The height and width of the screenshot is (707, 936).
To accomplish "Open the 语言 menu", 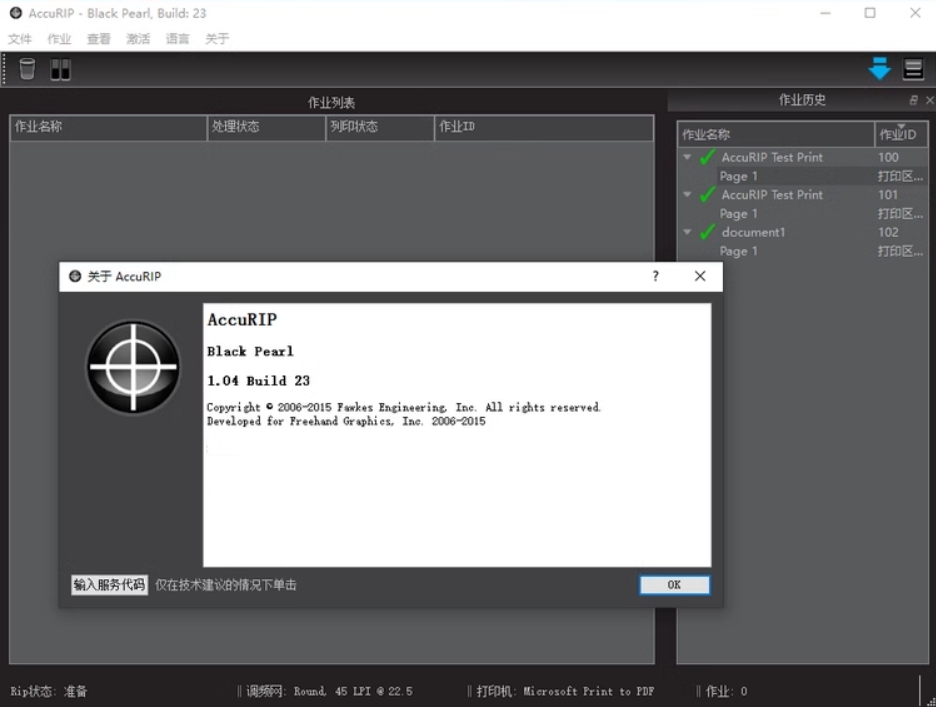I will (x=177, y=39).
